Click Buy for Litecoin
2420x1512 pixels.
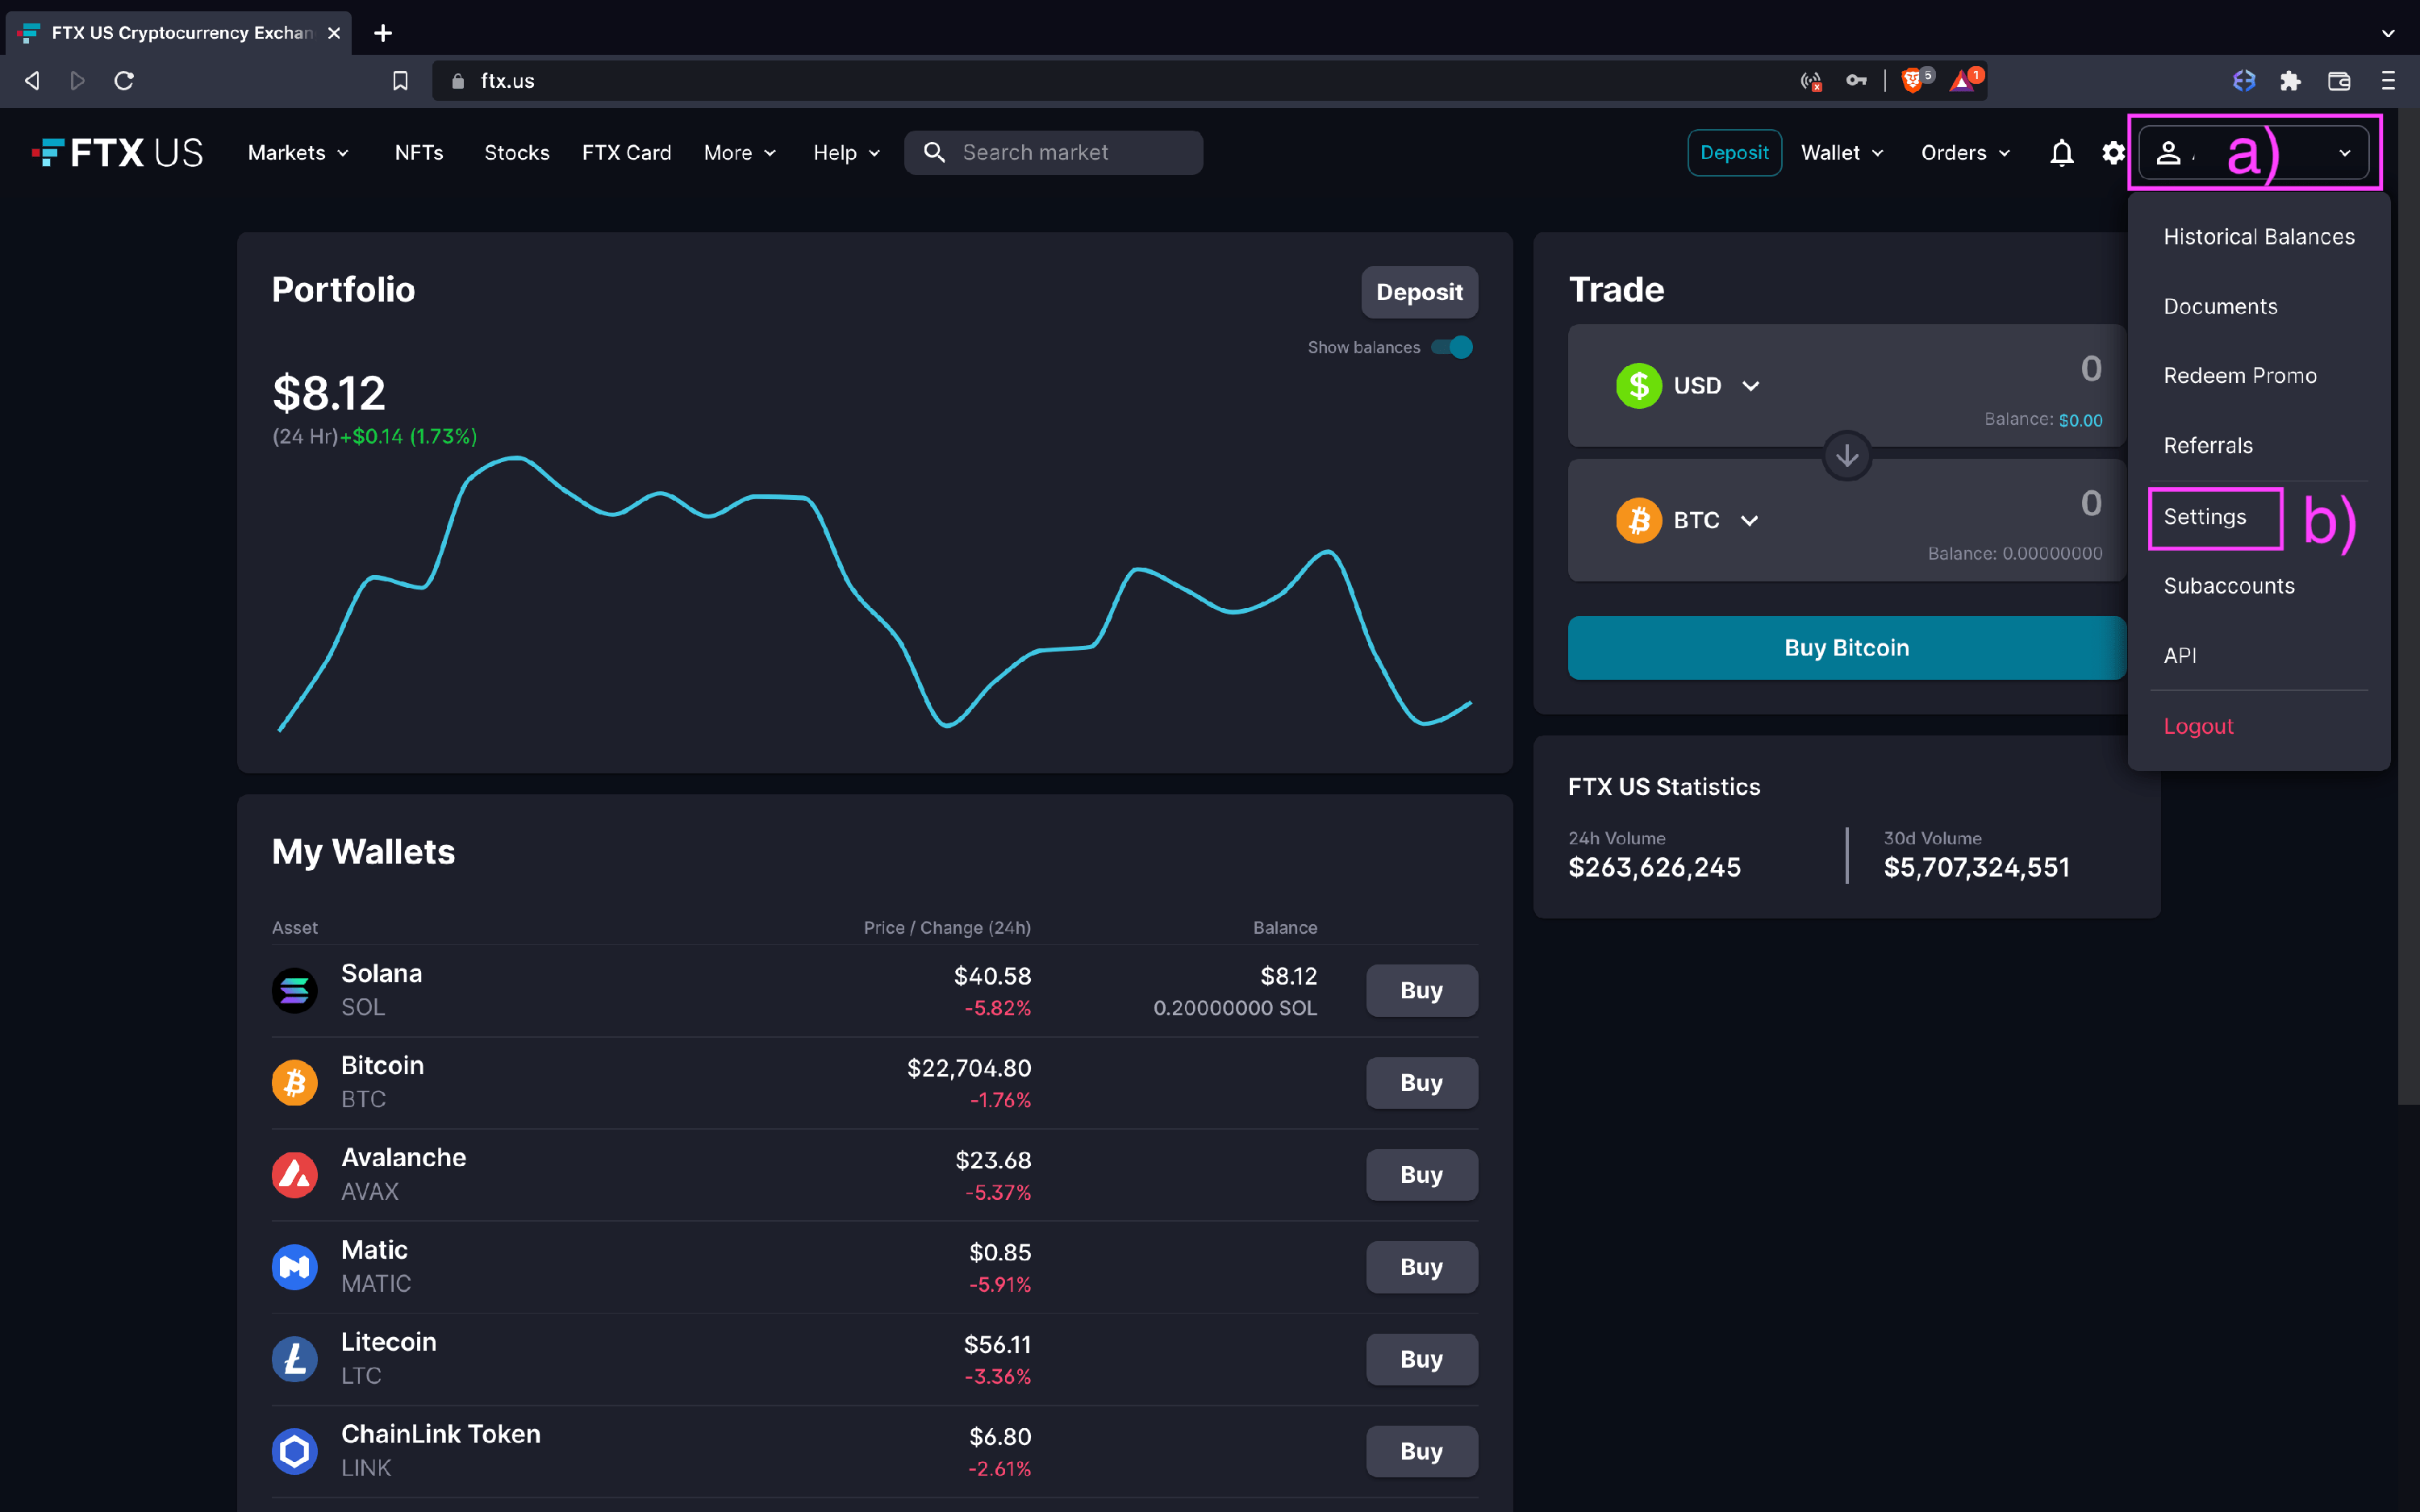[x=1421, y=1359]
